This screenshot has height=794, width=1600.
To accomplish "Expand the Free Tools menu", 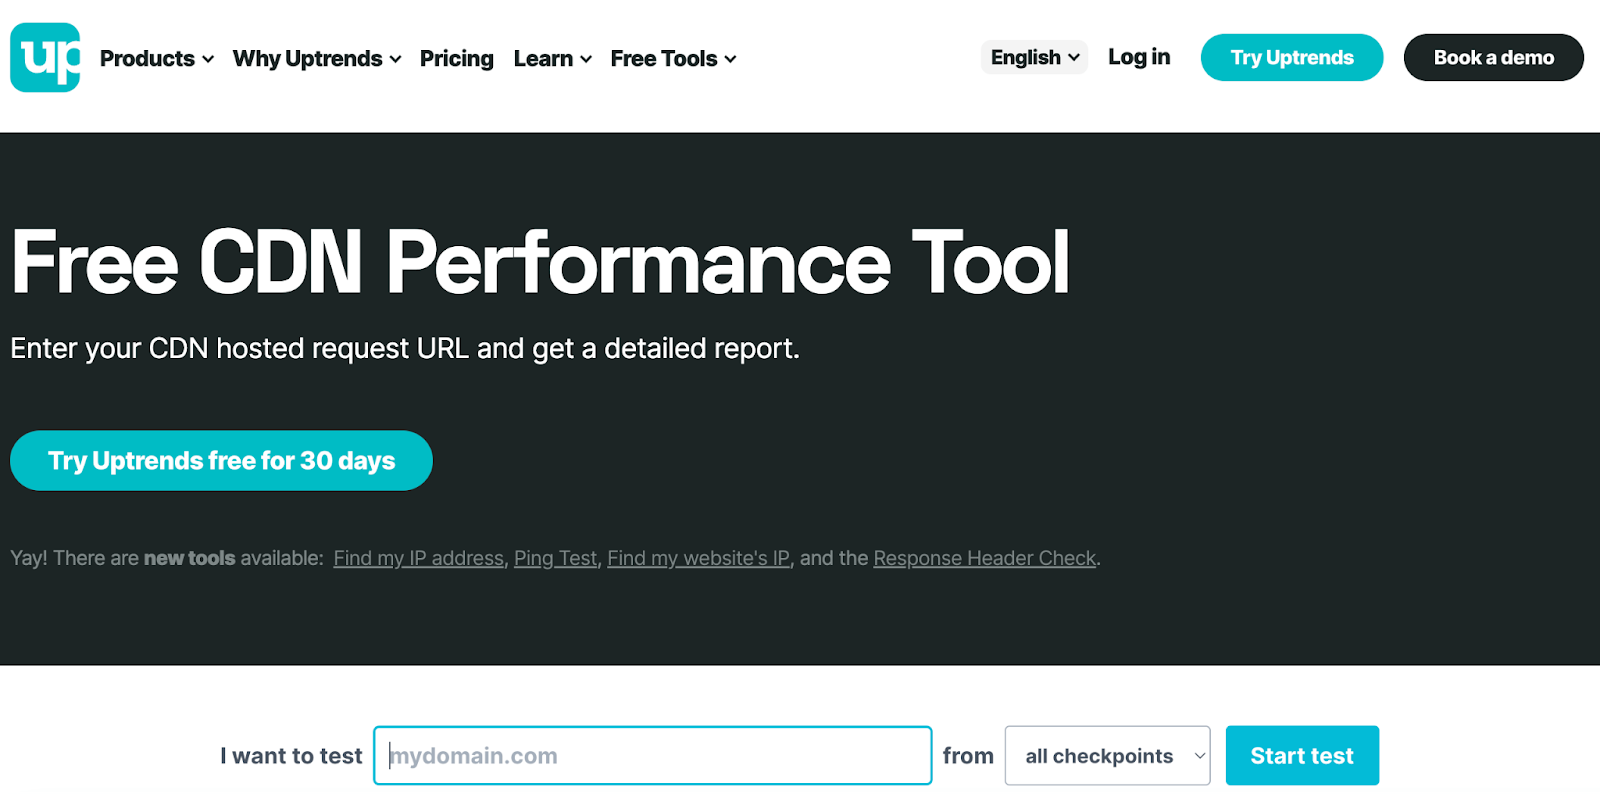I will pos(674,59).
